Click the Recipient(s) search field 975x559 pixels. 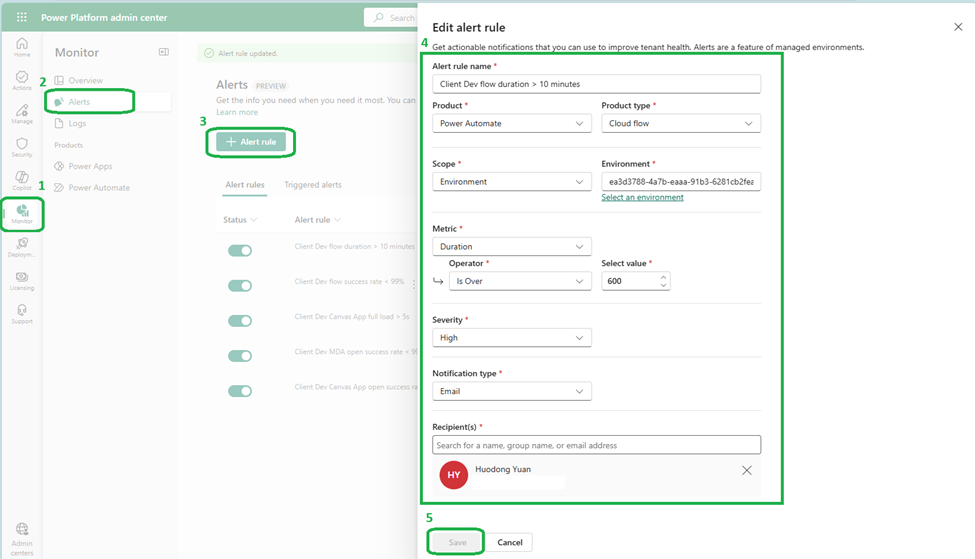tap(596, 445)
